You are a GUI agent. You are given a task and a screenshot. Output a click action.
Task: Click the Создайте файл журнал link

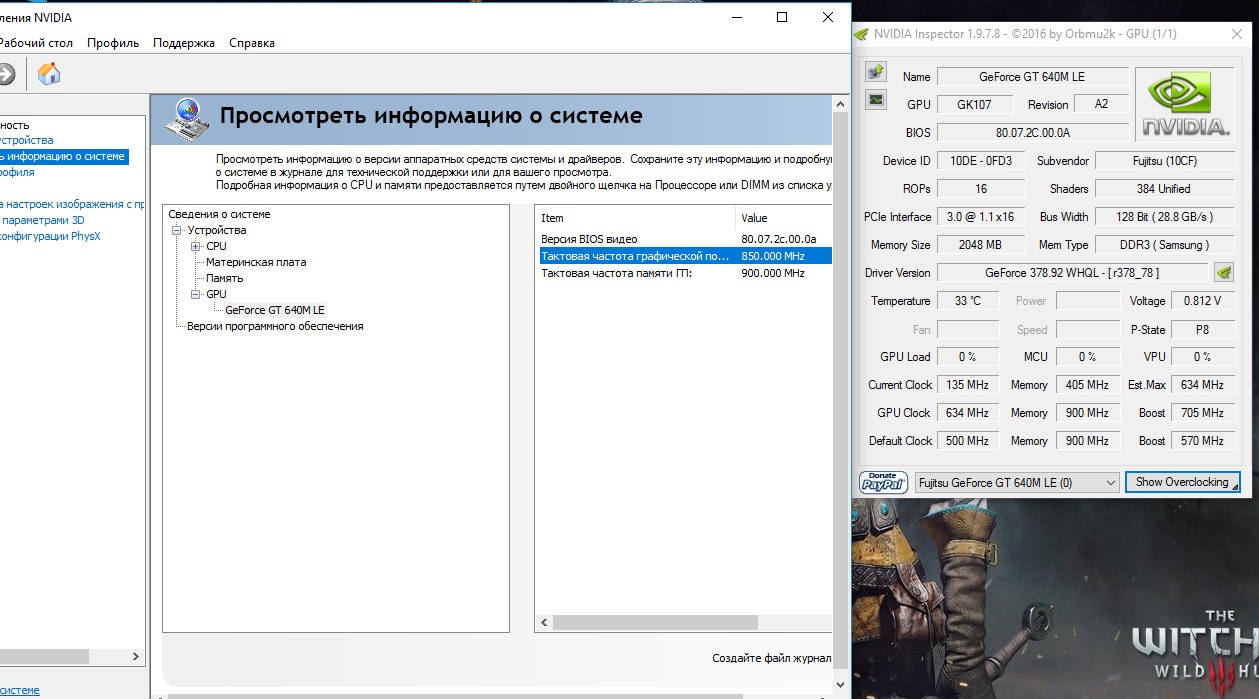pos(771,658)
